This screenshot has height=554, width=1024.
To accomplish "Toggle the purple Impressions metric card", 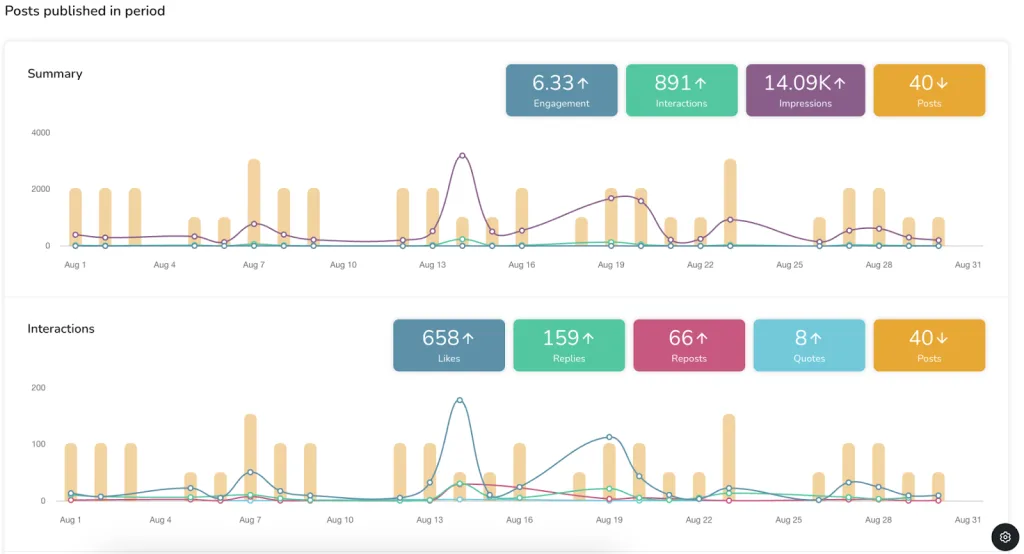I will point(805,90).
